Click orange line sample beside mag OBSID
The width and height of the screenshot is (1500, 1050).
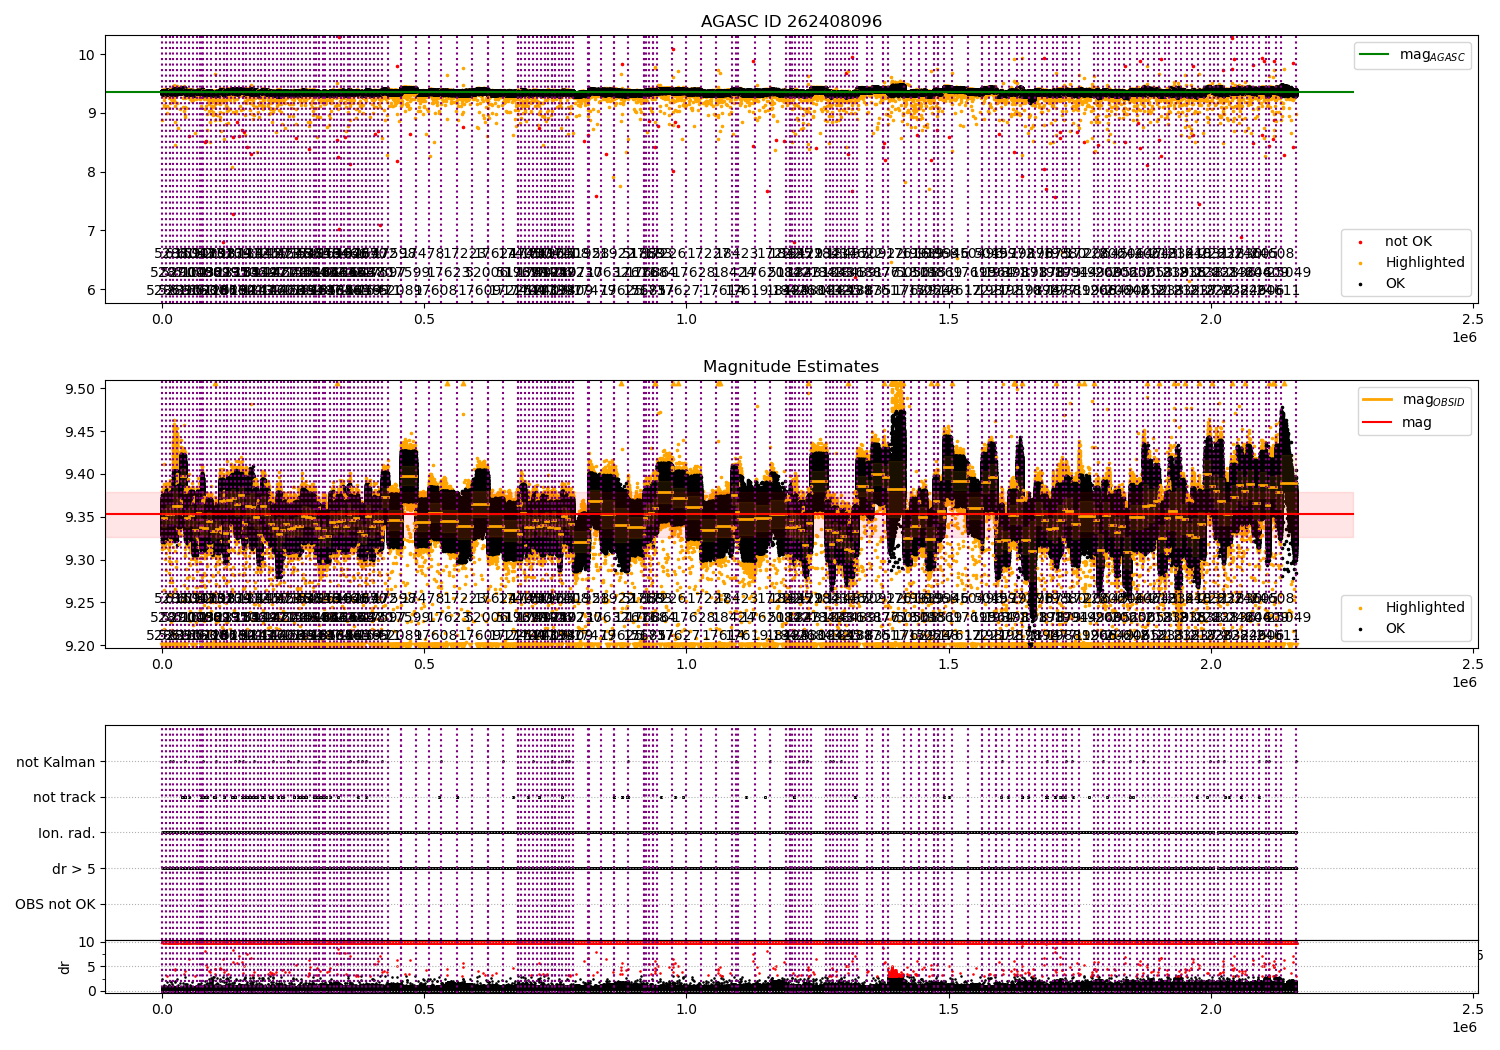(1378, 400)
